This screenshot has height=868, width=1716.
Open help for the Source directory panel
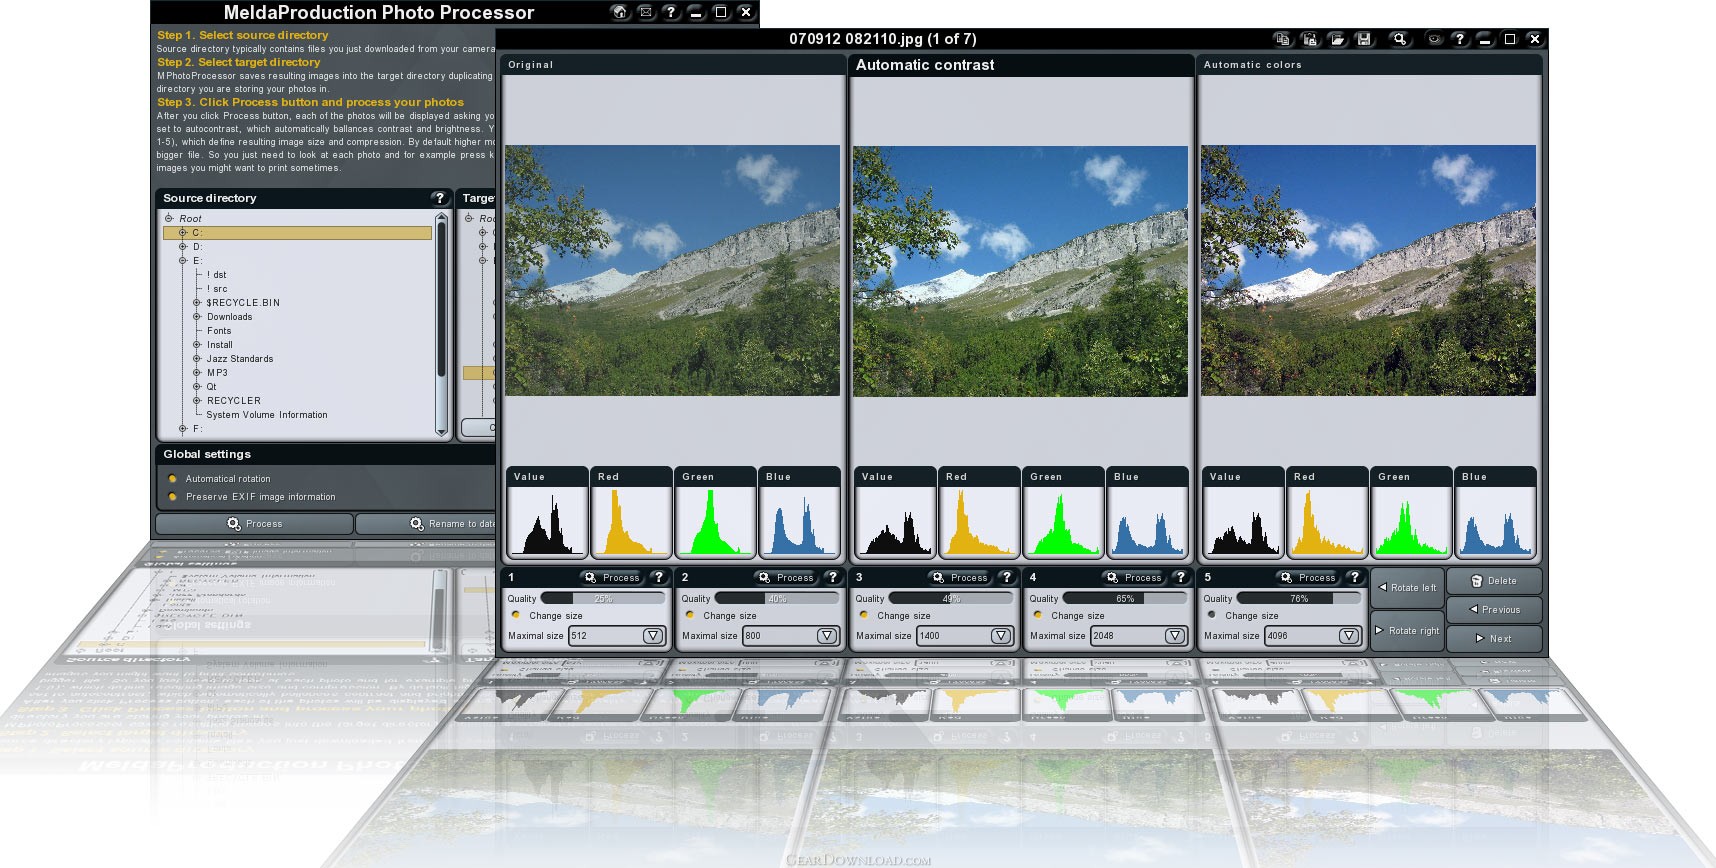pyautogui.click(x=439, y=198)
